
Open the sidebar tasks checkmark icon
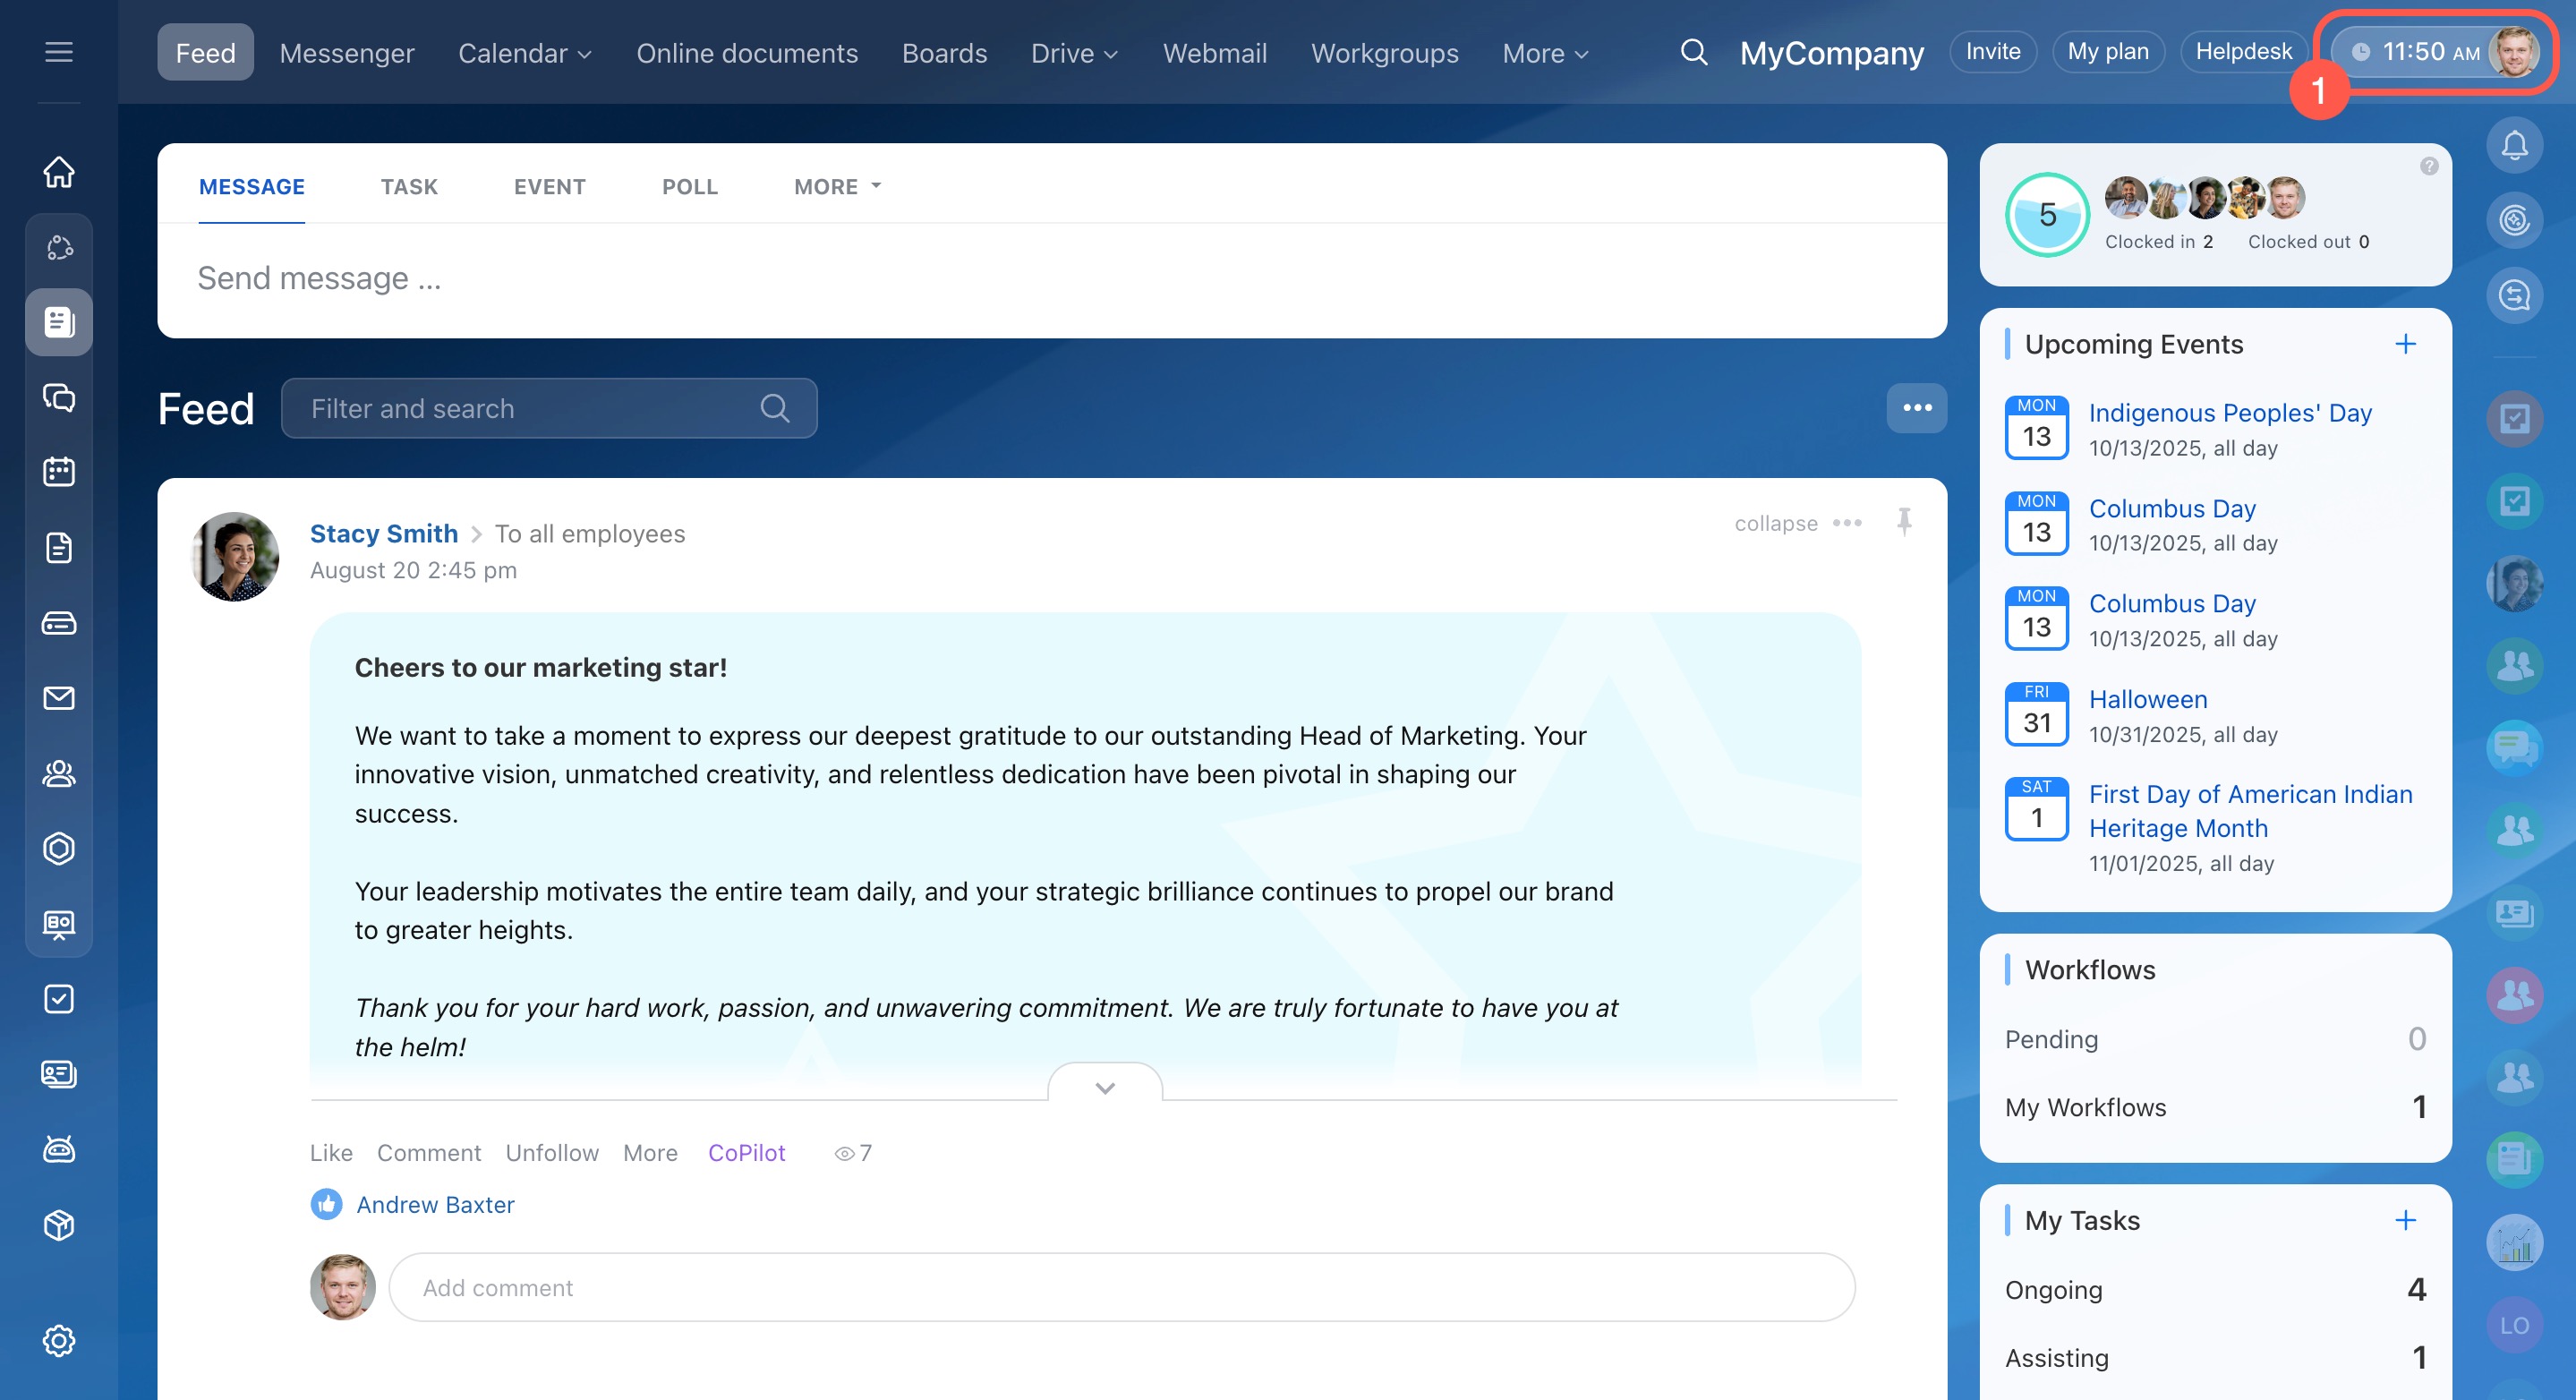click(59, 998)
